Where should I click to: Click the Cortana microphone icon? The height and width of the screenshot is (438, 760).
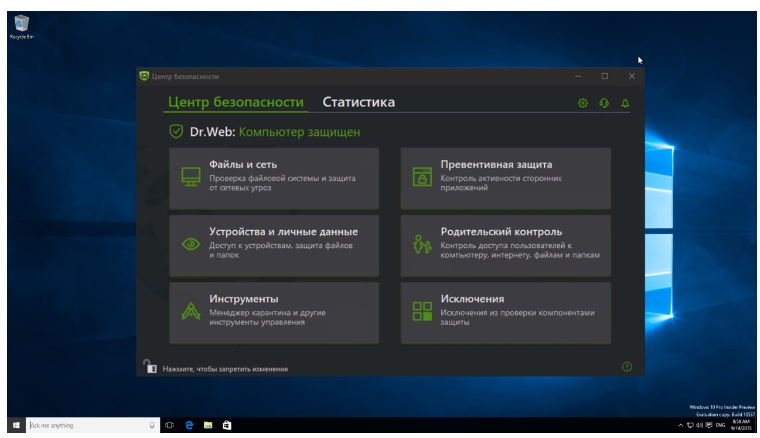click(152, 425)
